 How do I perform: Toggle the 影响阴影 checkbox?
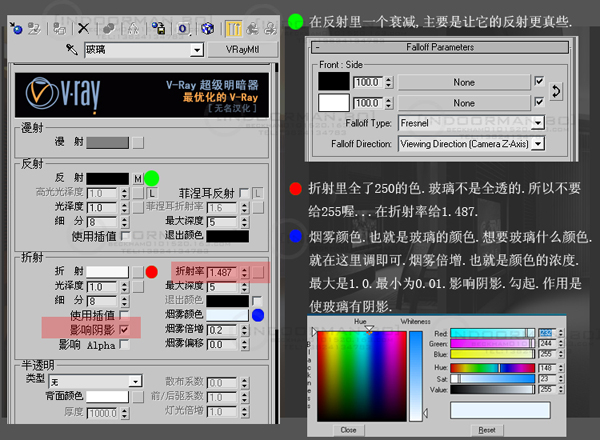click(x=124, y=329)
